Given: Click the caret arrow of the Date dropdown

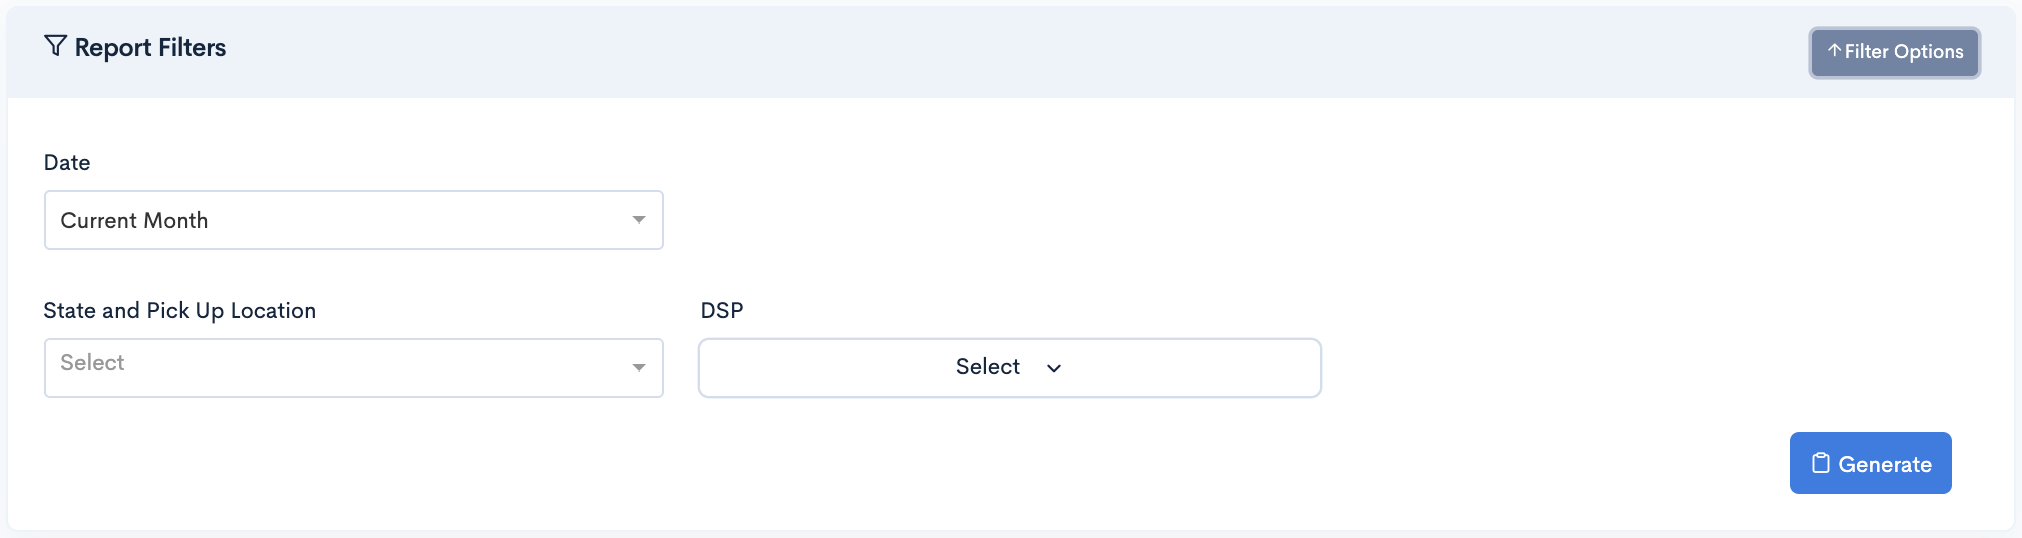Looking at the screenshot, I should pyautogui.click(x=639, y=219).
